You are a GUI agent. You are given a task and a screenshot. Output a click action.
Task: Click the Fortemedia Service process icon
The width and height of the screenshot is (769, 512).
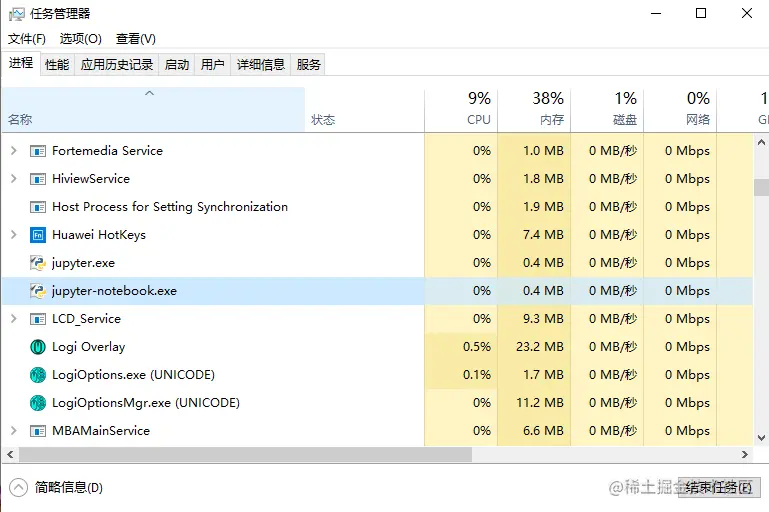38,151
